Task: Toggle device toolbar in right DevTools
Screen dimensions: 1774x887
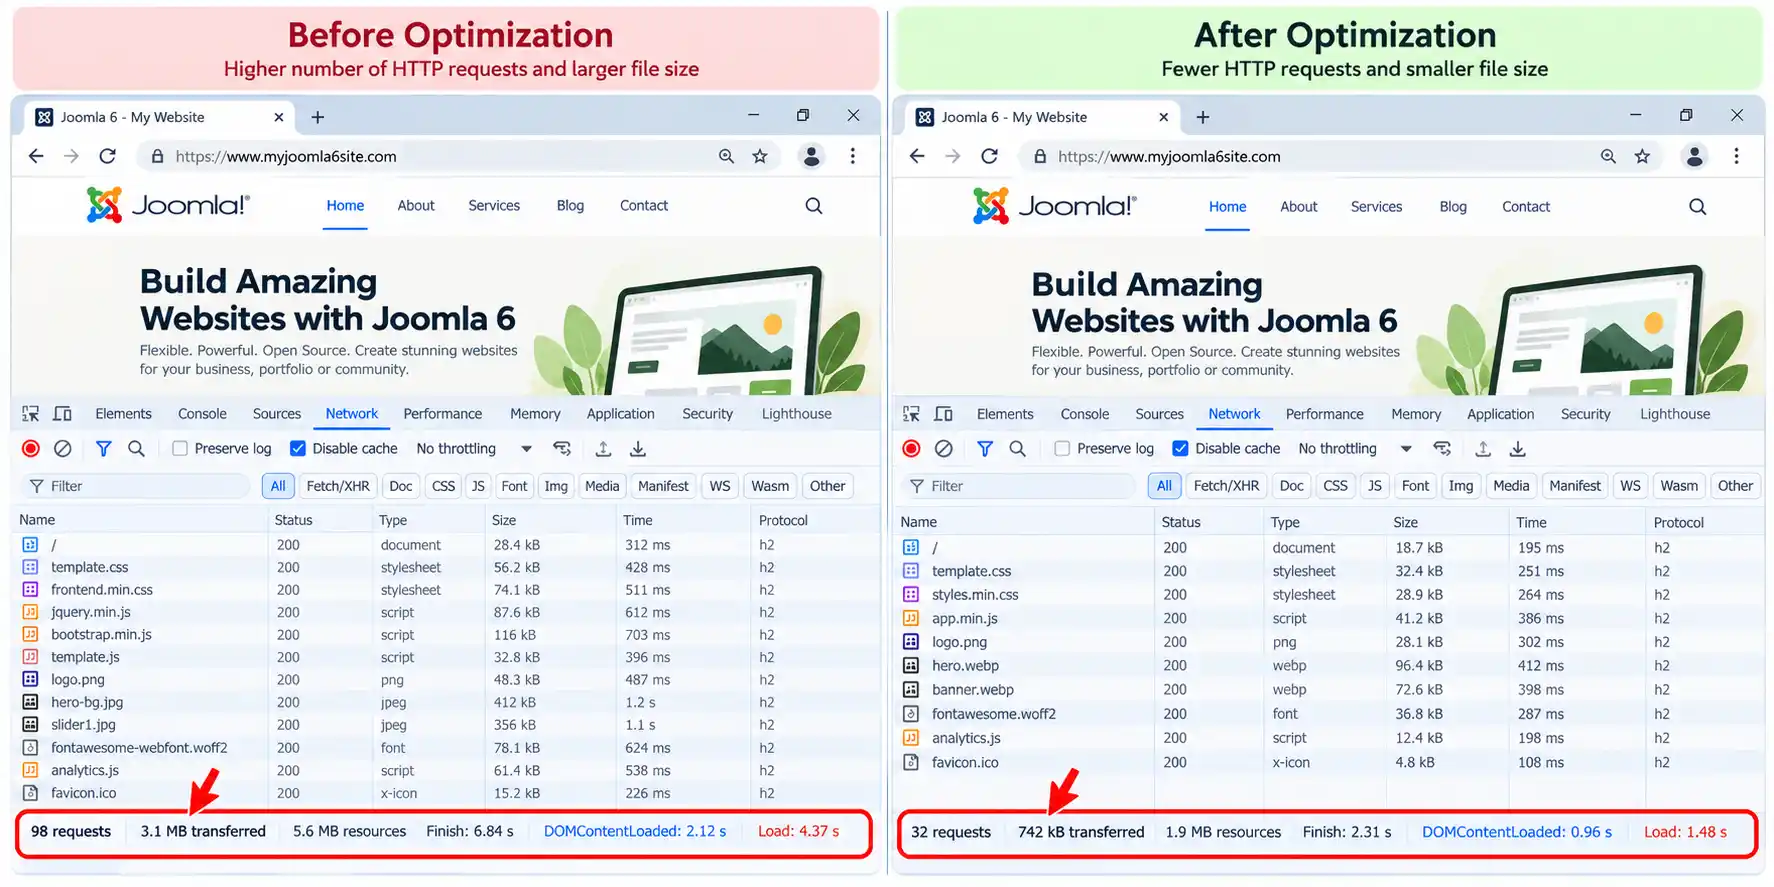Action: pyautogui.click(x=943, y=413)
